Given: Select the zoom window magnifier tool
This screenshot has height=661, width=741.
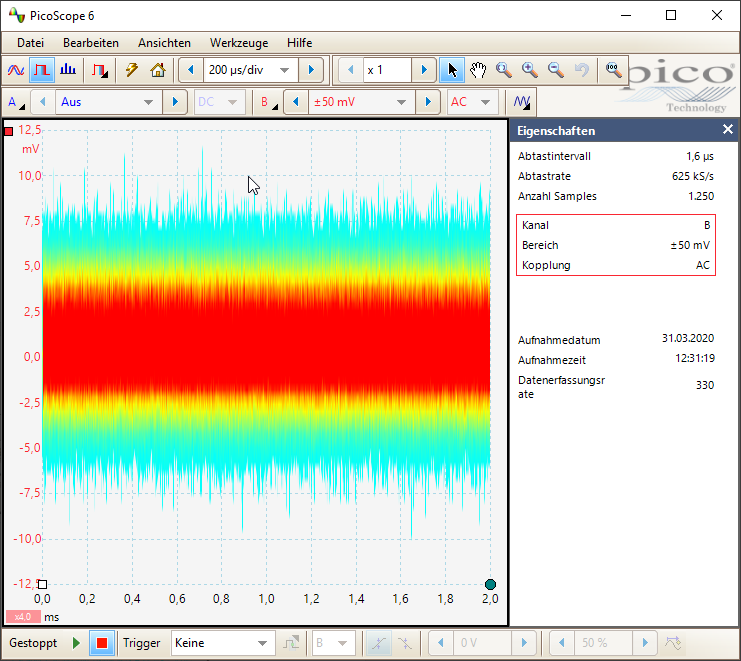Looking at the screenshot, I should tap(504, 70).
